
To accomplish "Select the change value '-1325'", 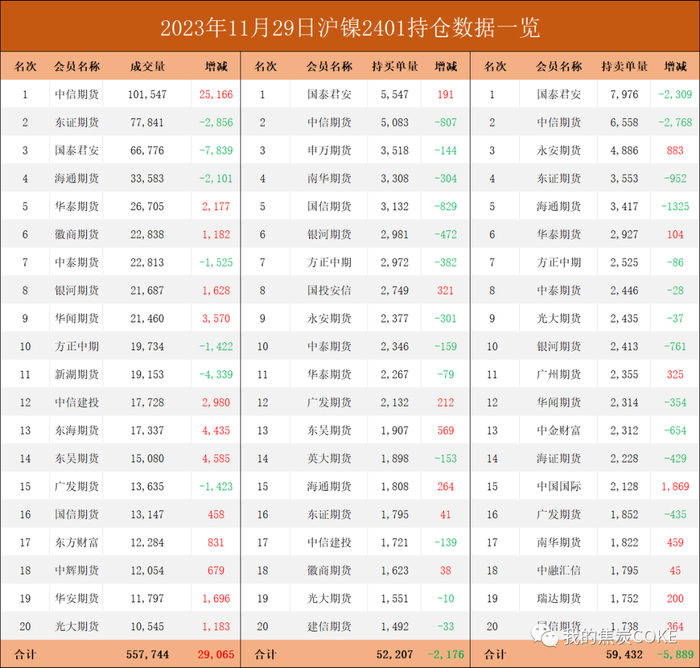I will [x=675, y=207].
